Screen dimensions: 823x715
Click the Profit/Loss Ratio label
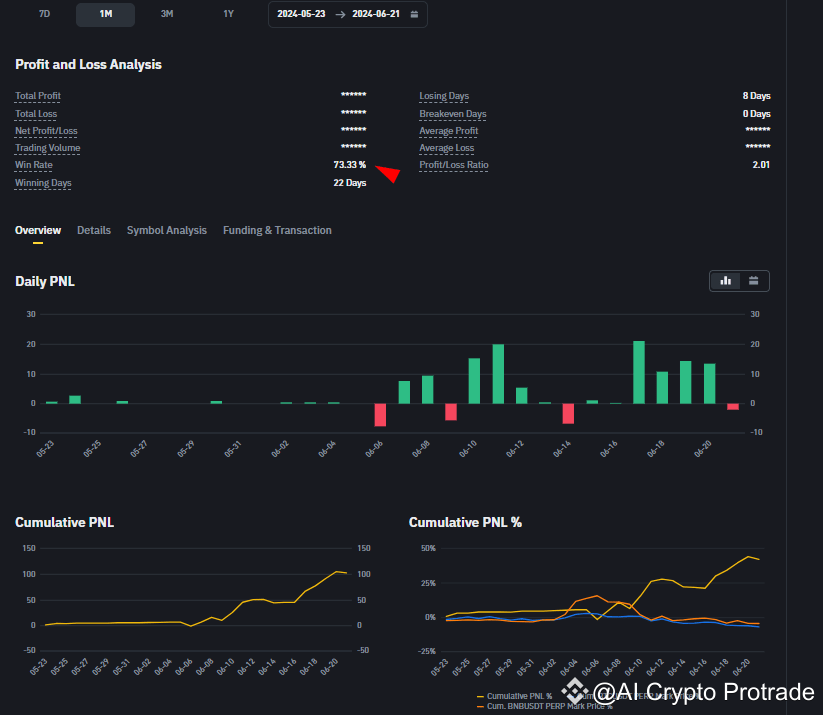[x=454, y=165]
